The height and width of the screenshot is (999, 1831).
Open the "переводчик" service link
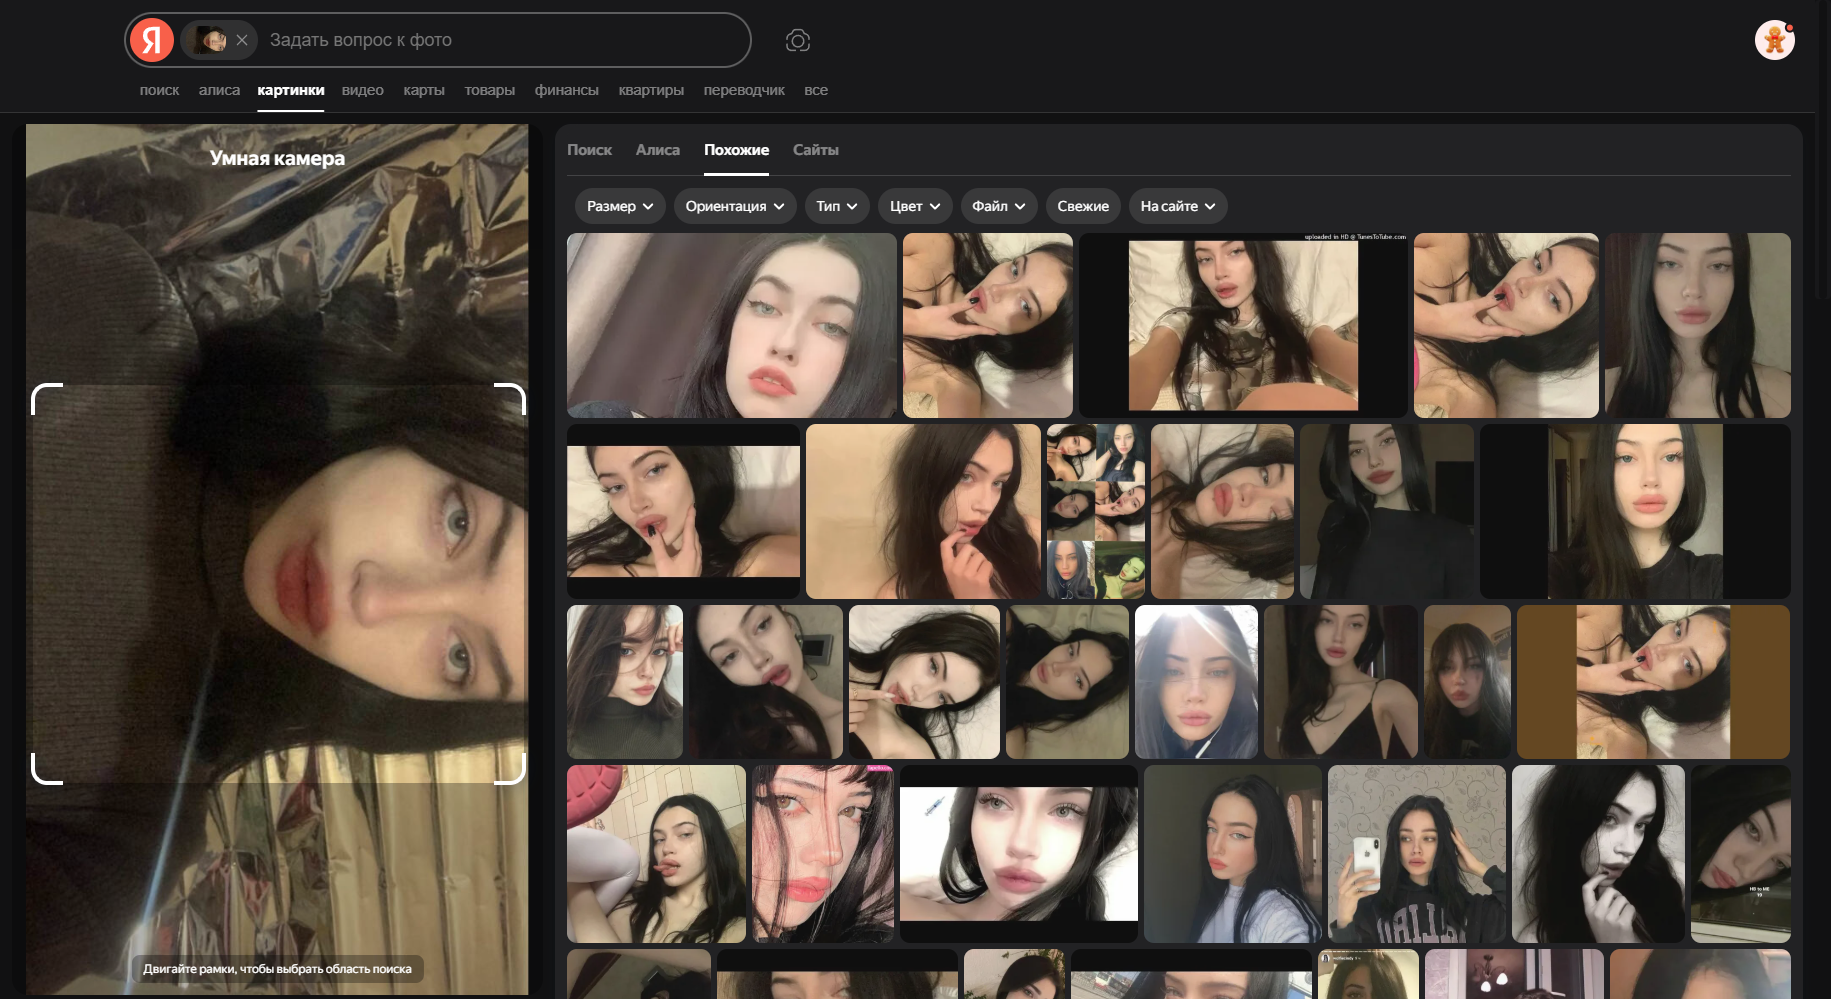click(x=744, y=90)
